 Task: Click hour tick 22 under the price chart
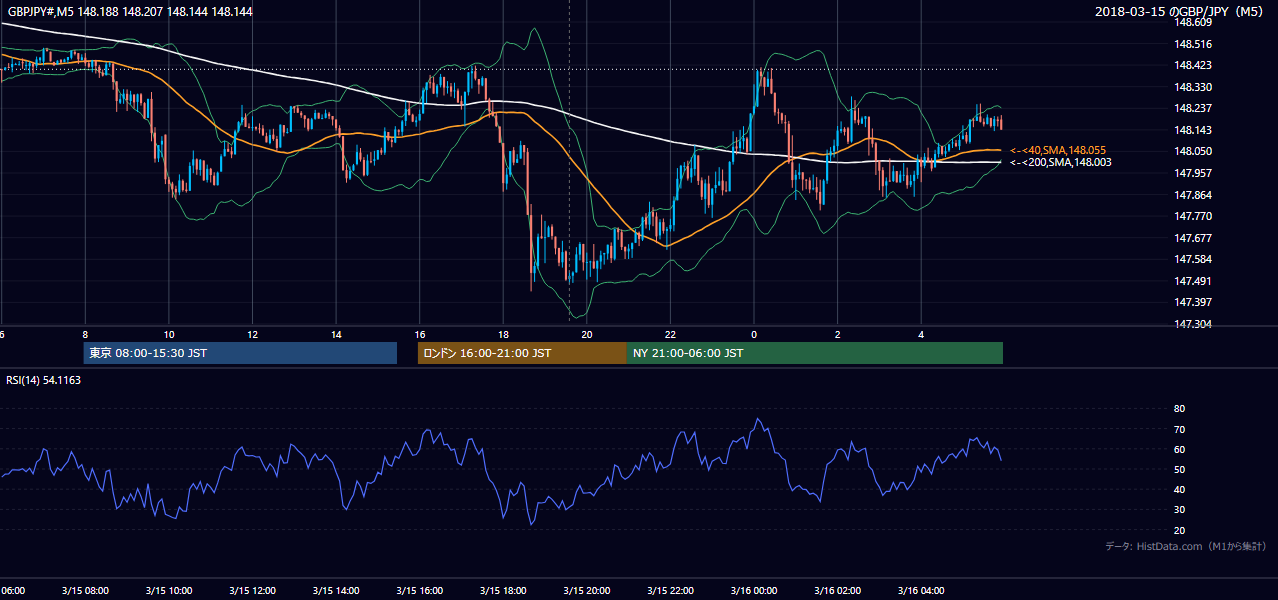pos(670,335)
